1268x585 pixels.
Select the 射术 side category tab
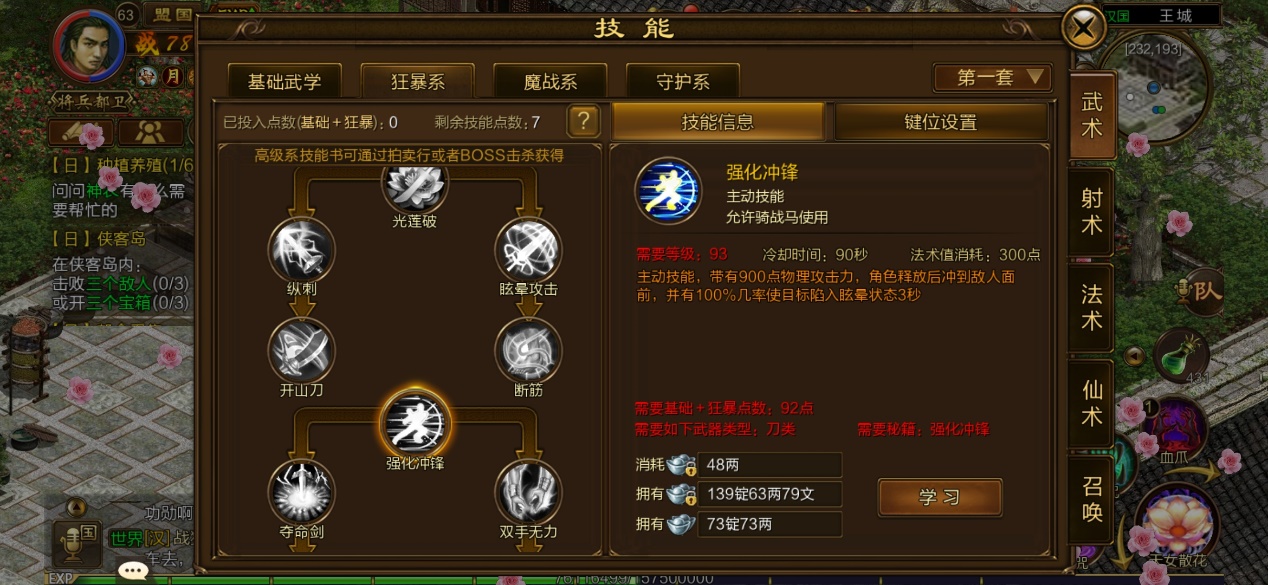pyautogui.click(x=1092, y=211)
